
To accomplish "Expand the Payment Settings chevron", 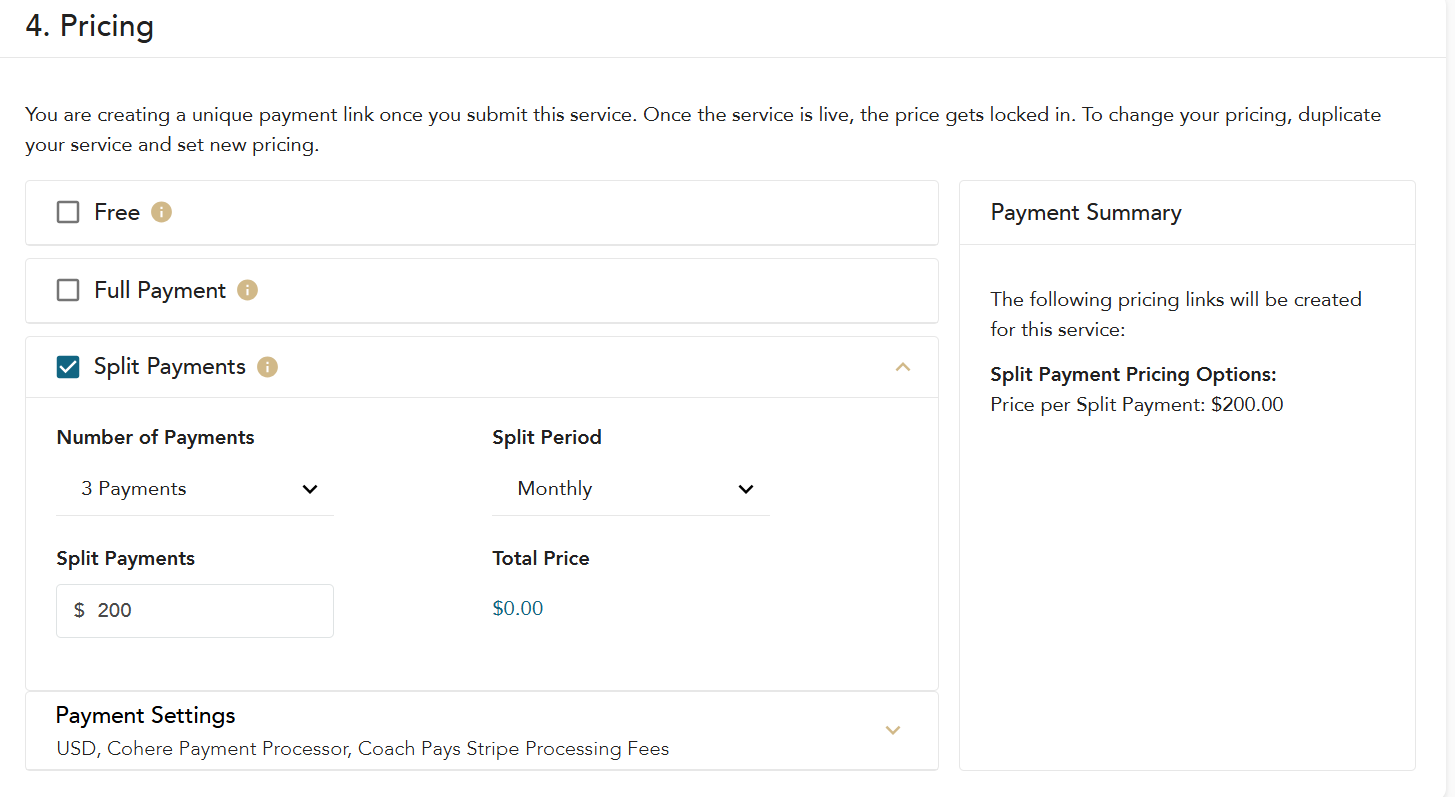I will pos(893,730).
